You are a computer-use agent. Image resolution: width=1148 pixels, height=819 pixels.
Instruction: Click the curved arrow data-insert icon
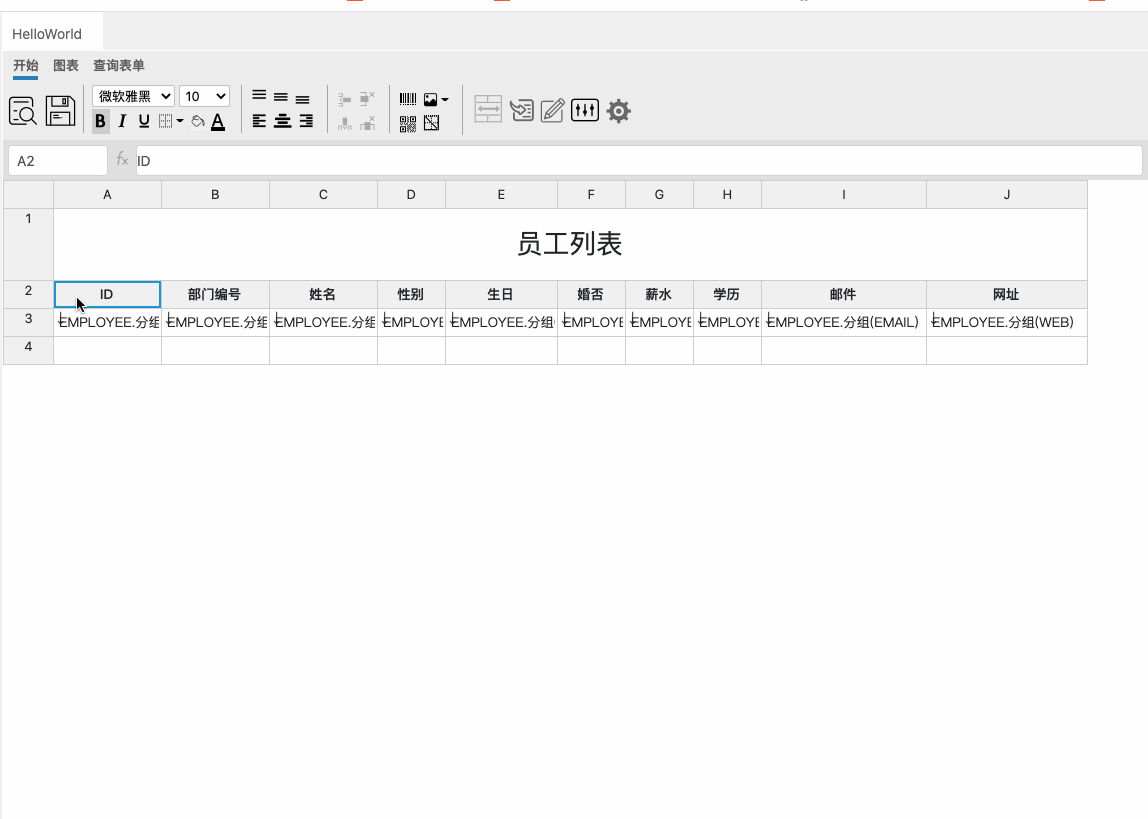tap(521, 110)
